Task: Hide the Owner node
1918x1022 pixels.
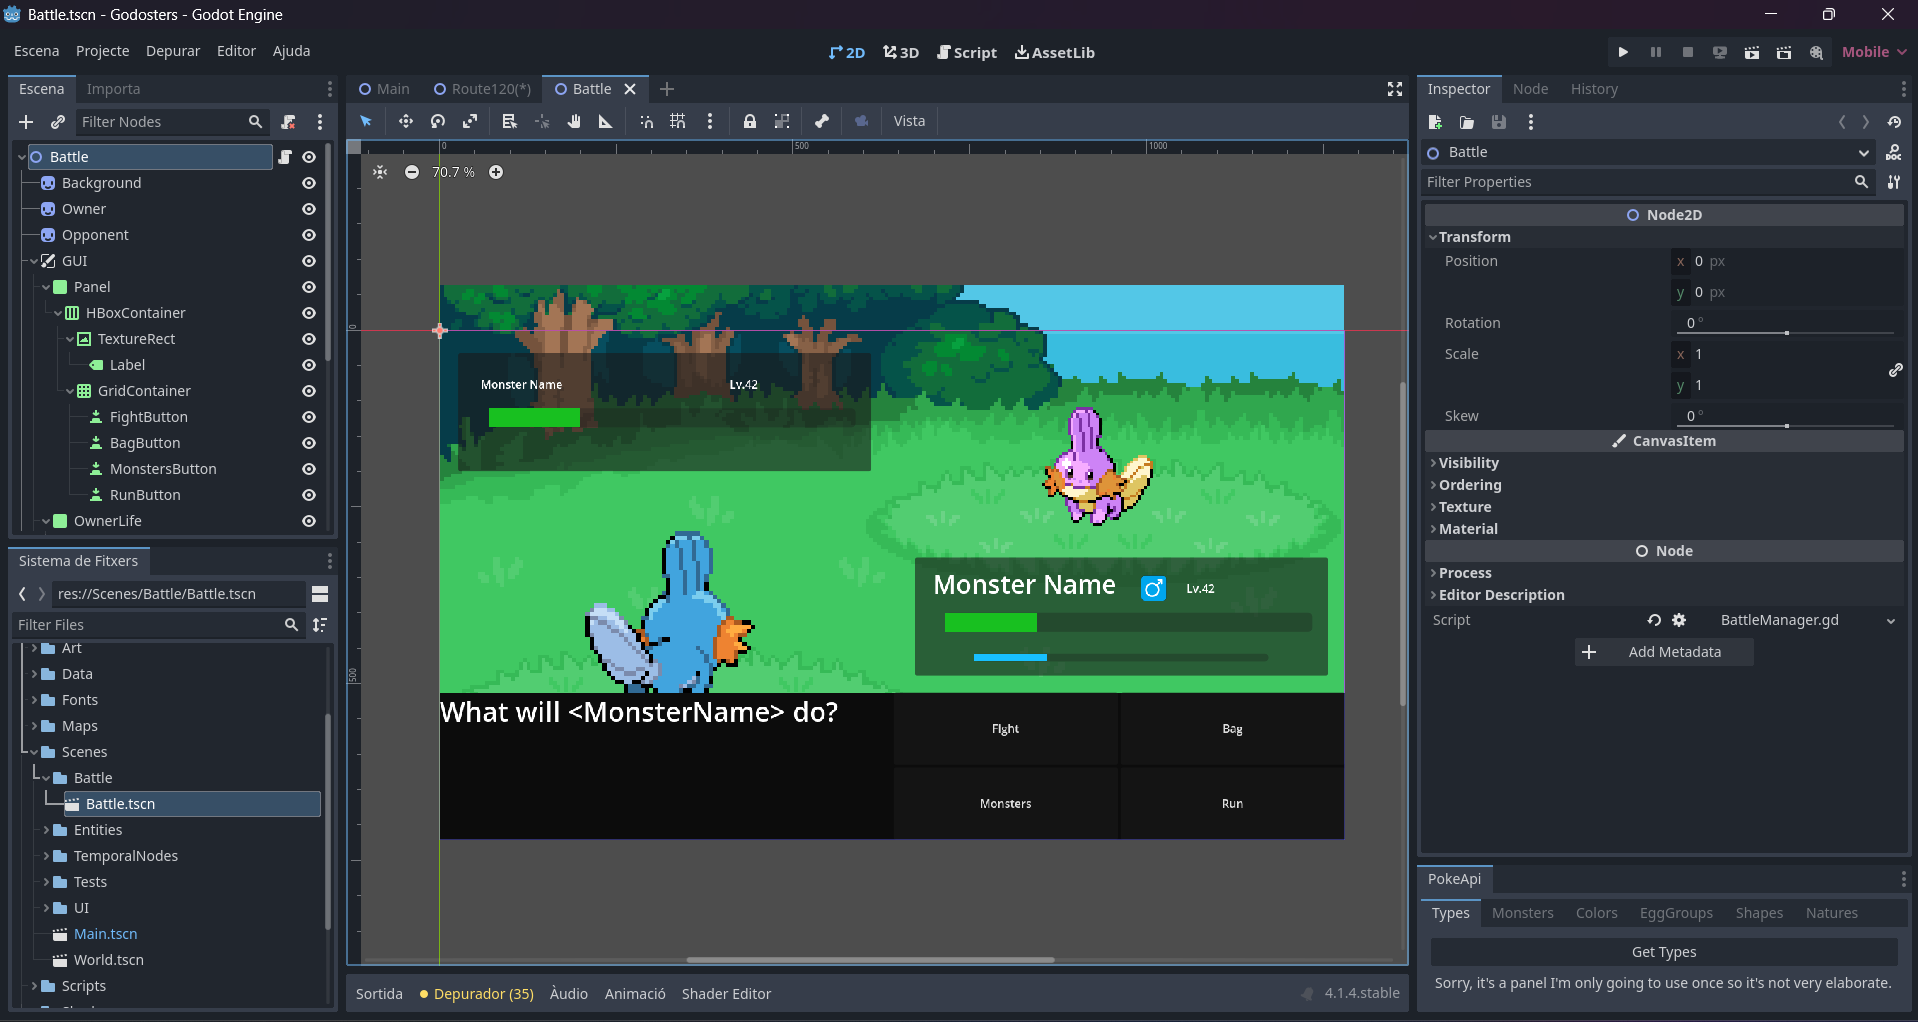Action: click(x=309, y=209)
